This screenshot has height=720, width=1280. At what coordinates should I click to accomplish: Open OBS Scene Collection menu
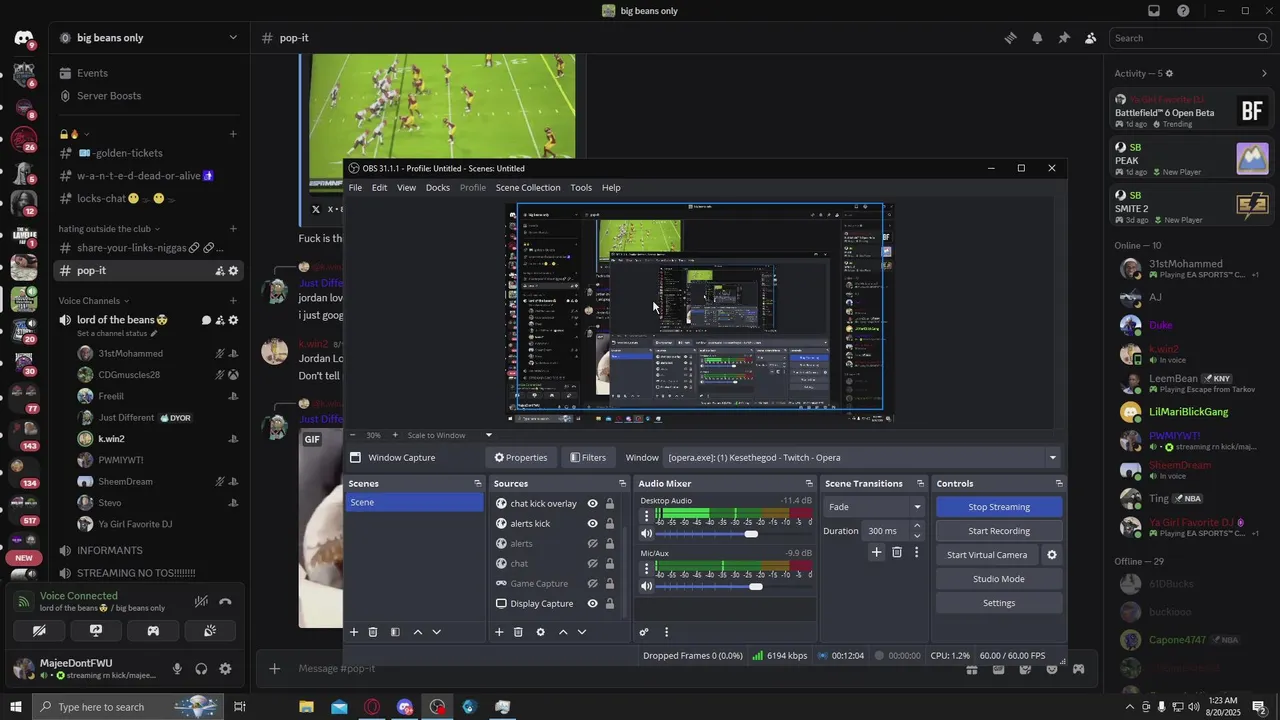pos(528,188)
